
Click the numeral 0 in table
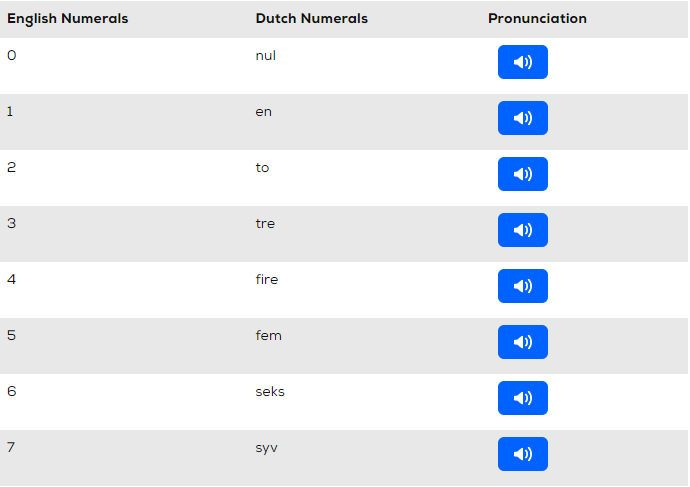point(12,55)
